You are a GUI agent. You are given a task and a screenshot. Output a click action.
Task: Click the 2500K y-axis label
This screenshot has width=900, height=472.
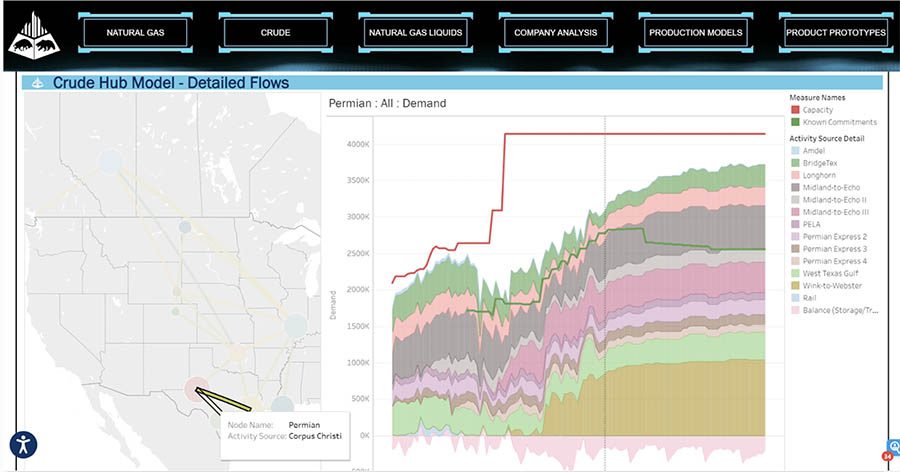pos(358,253)
